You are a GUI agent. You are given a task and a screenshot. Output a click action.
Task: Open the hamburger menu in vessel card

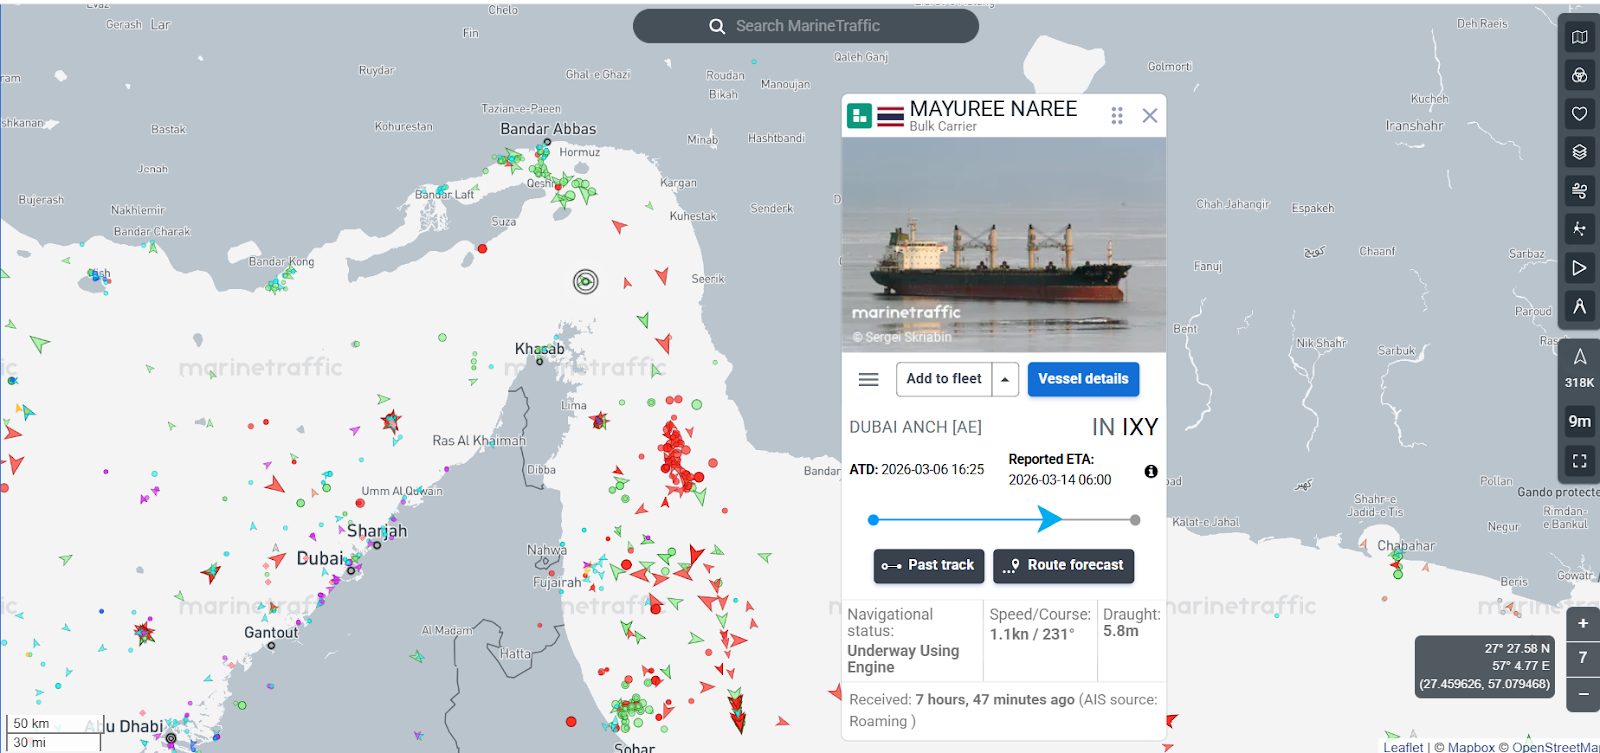pos(868,380)
